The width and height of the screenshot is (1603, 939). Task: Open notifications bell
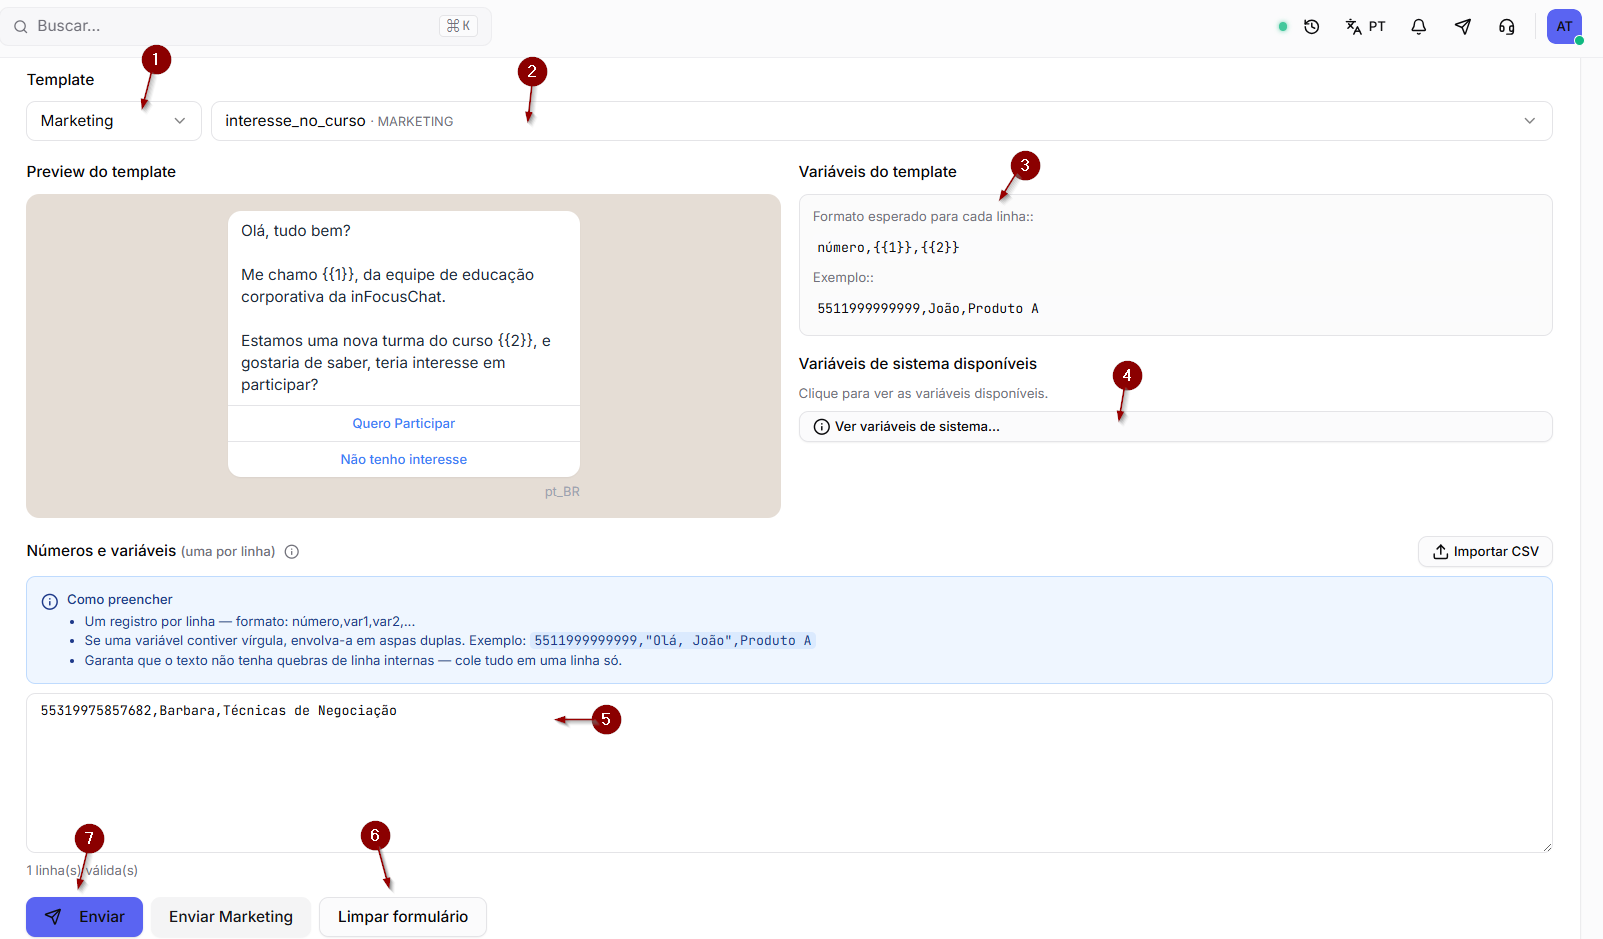(1418, 27)
